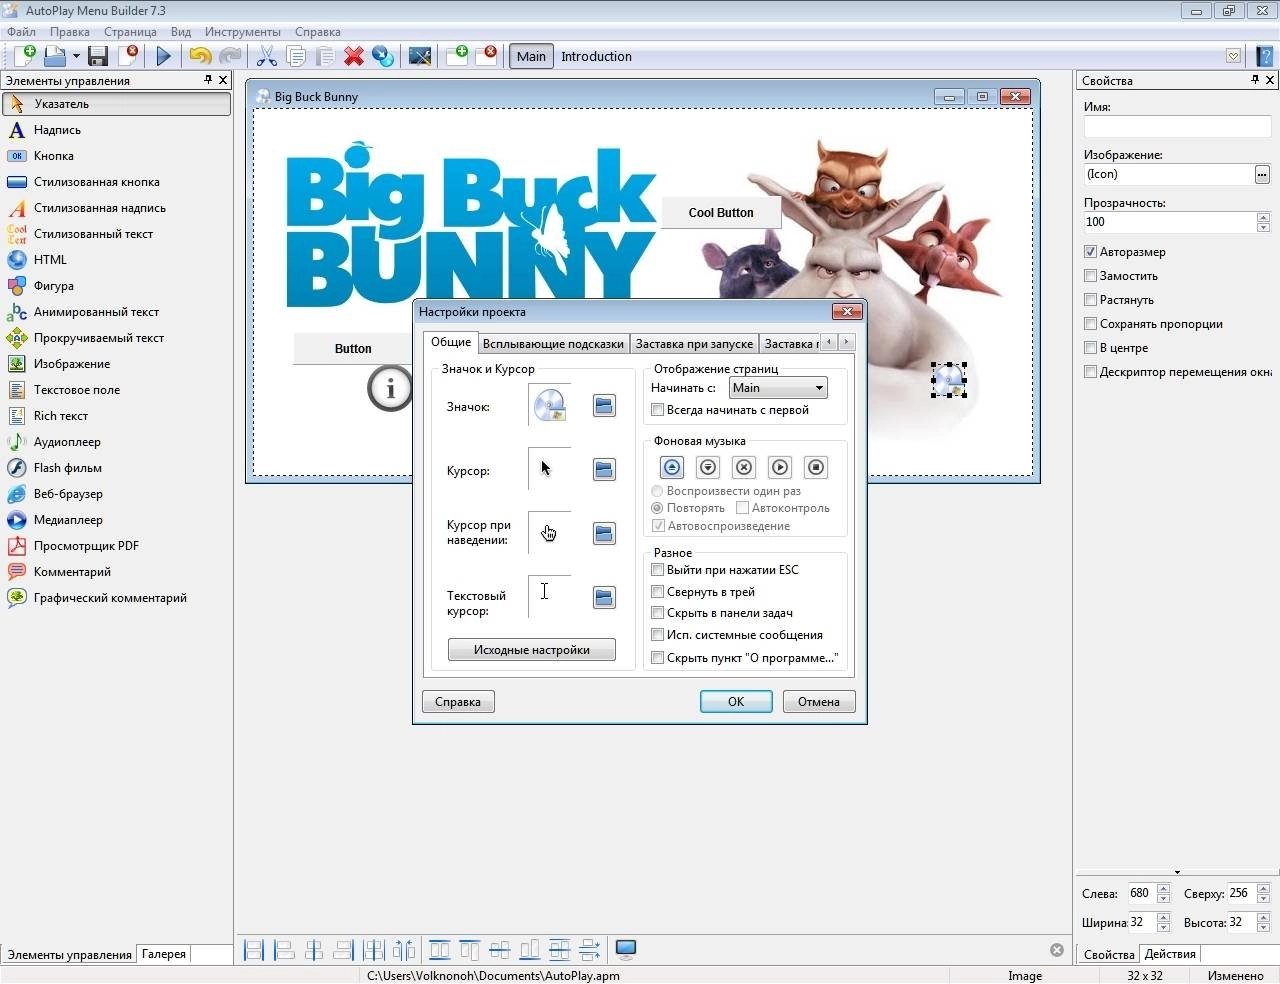Image resolution: width=1280 pixels, height=984 pixels.
Task: Check Свернуть в трей option
Action: 657,592
